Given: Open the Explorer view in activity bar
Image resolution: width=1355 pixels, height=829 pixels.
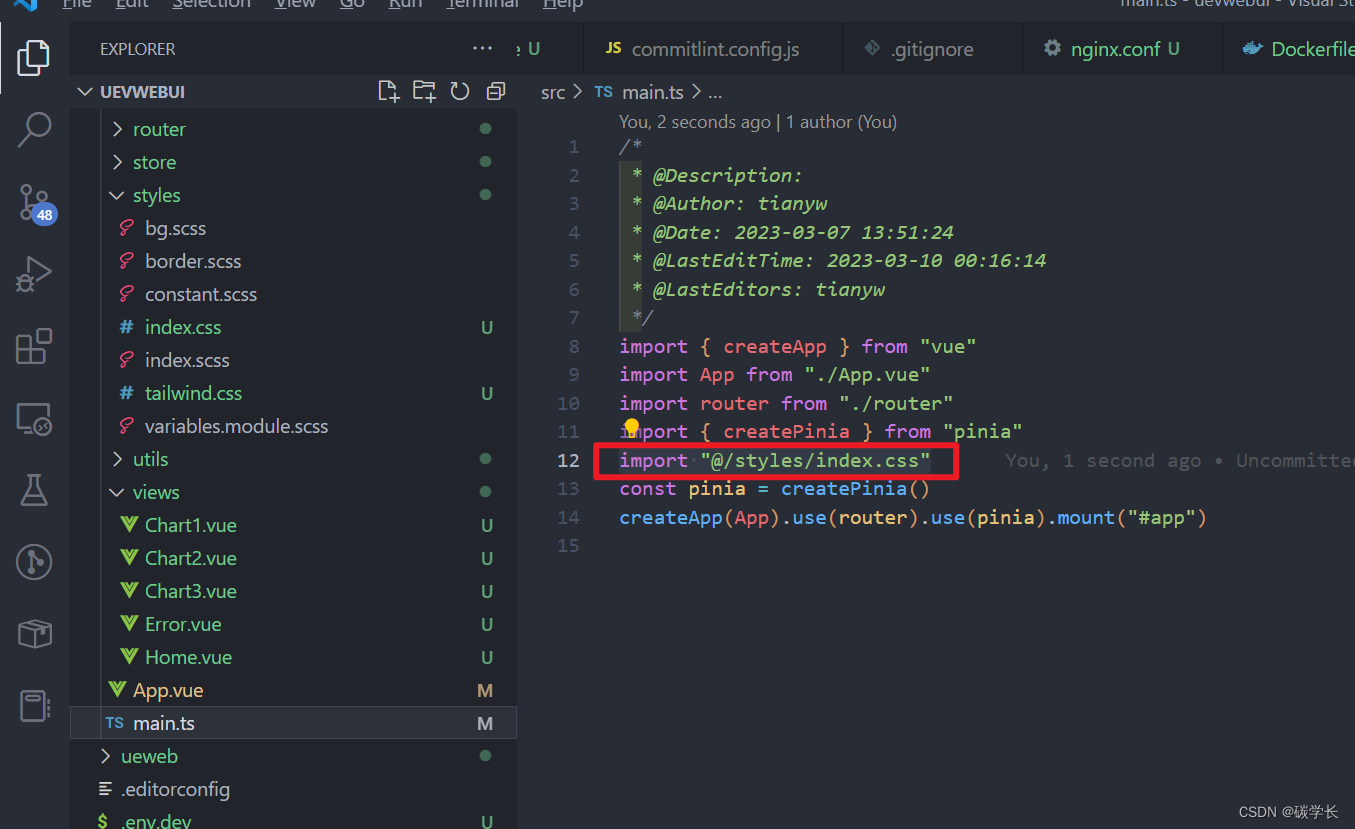Looking at the screenshot, I should 34,57.
